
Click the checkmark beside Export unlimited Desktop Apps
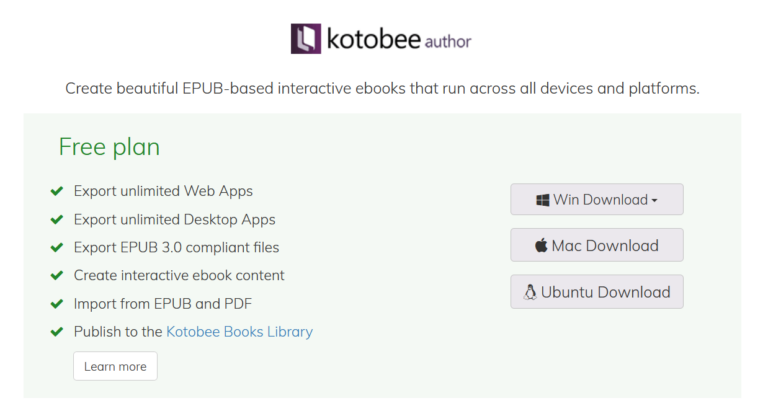[56, 219]
